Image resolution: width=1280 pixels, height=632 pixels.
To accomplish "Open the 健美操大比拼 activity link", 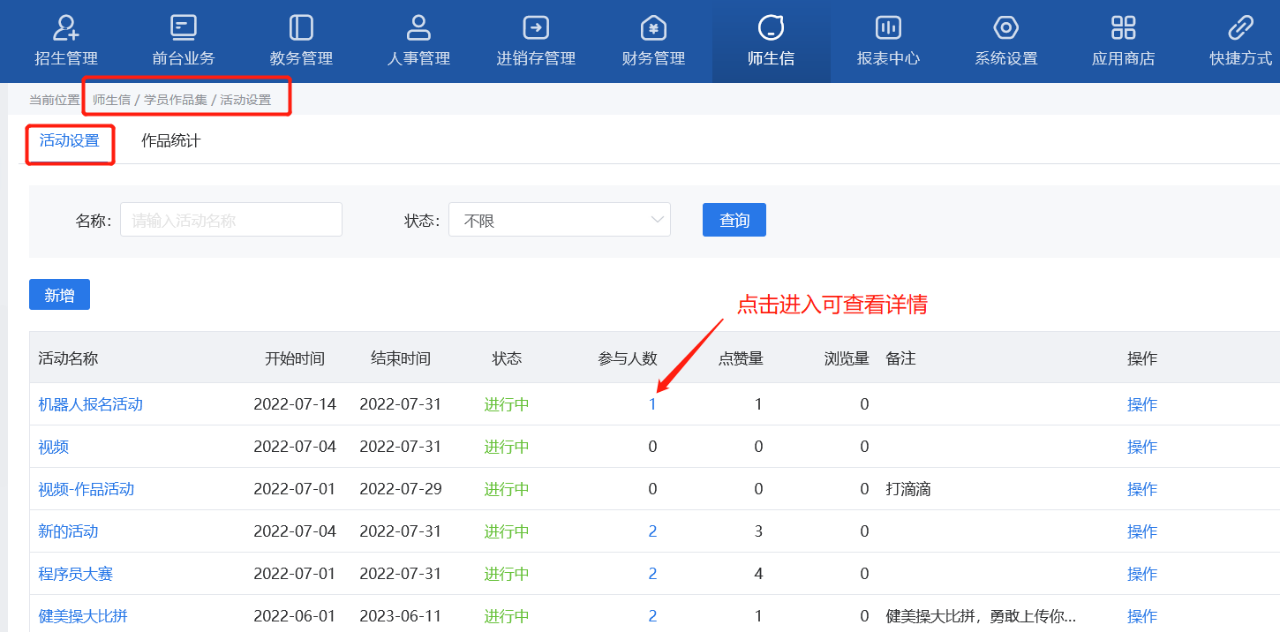I will tap(83, 616).
